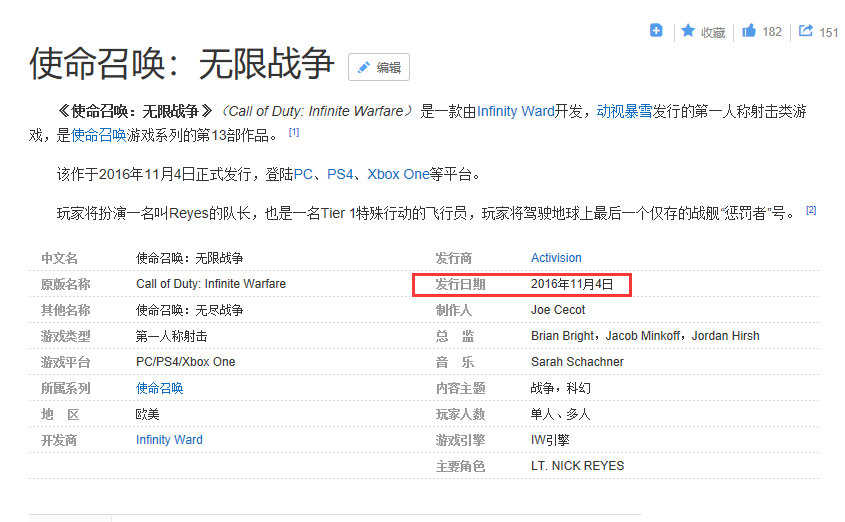Image resolution: width=845 pixels, height=522 pixels.
Task: Open the 使命召唤 link in intro paragraph
Action: (99, 135)
